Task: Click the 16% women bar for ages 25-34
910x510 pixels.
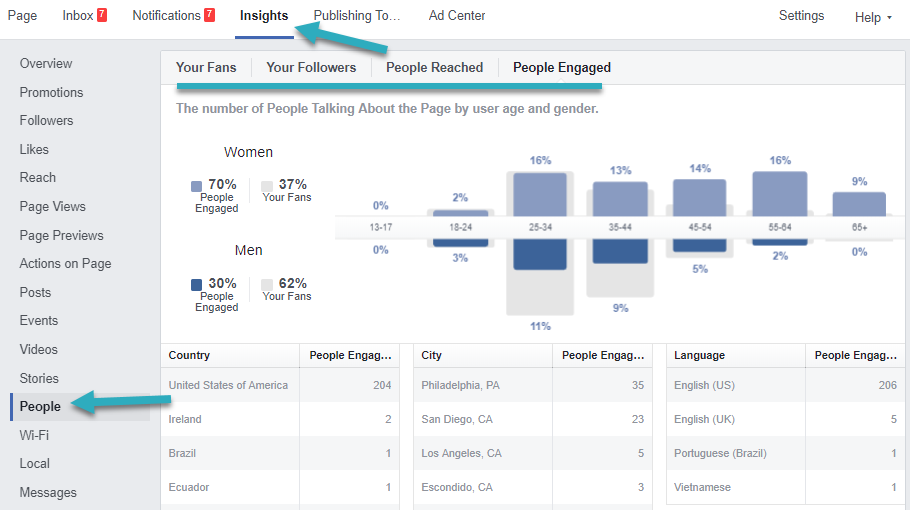Action: (x=540, y=193)
